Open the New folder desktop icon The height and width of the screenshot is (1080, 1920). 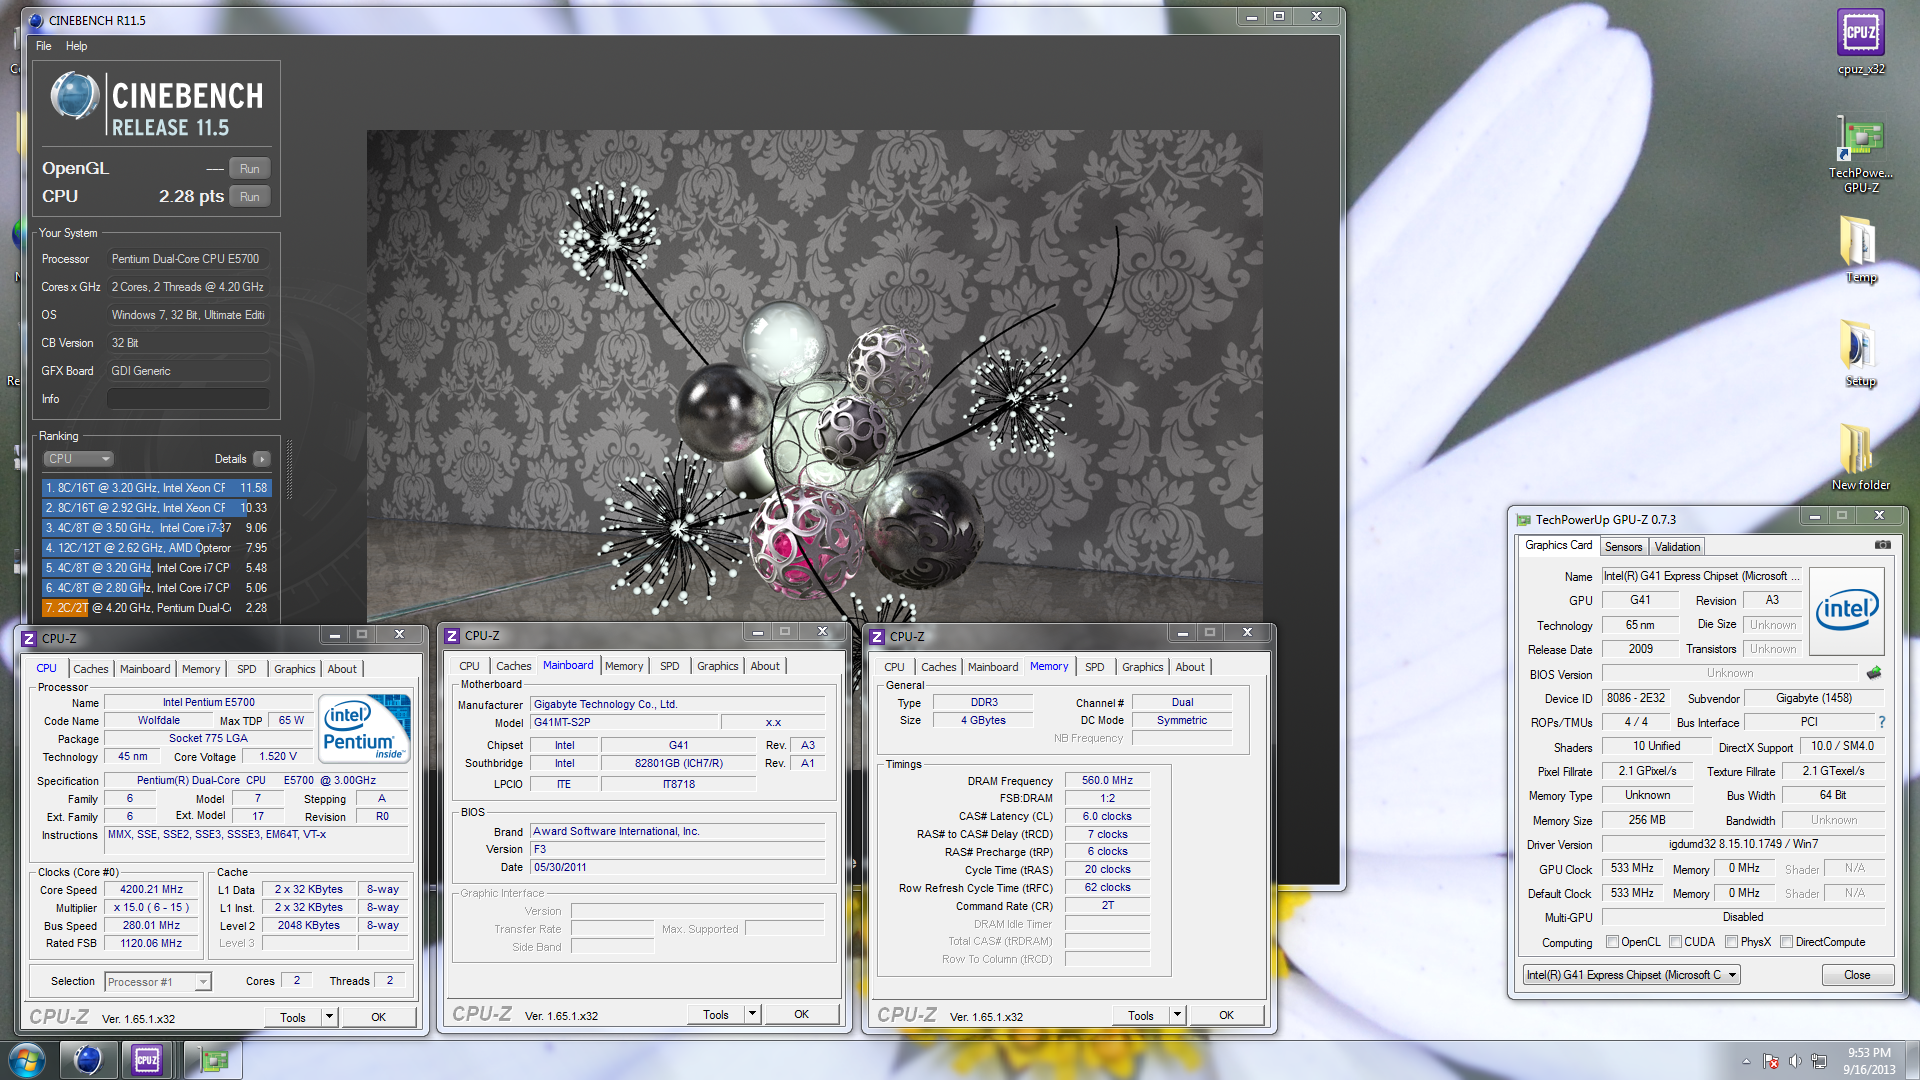click(x=1860, y=457)
